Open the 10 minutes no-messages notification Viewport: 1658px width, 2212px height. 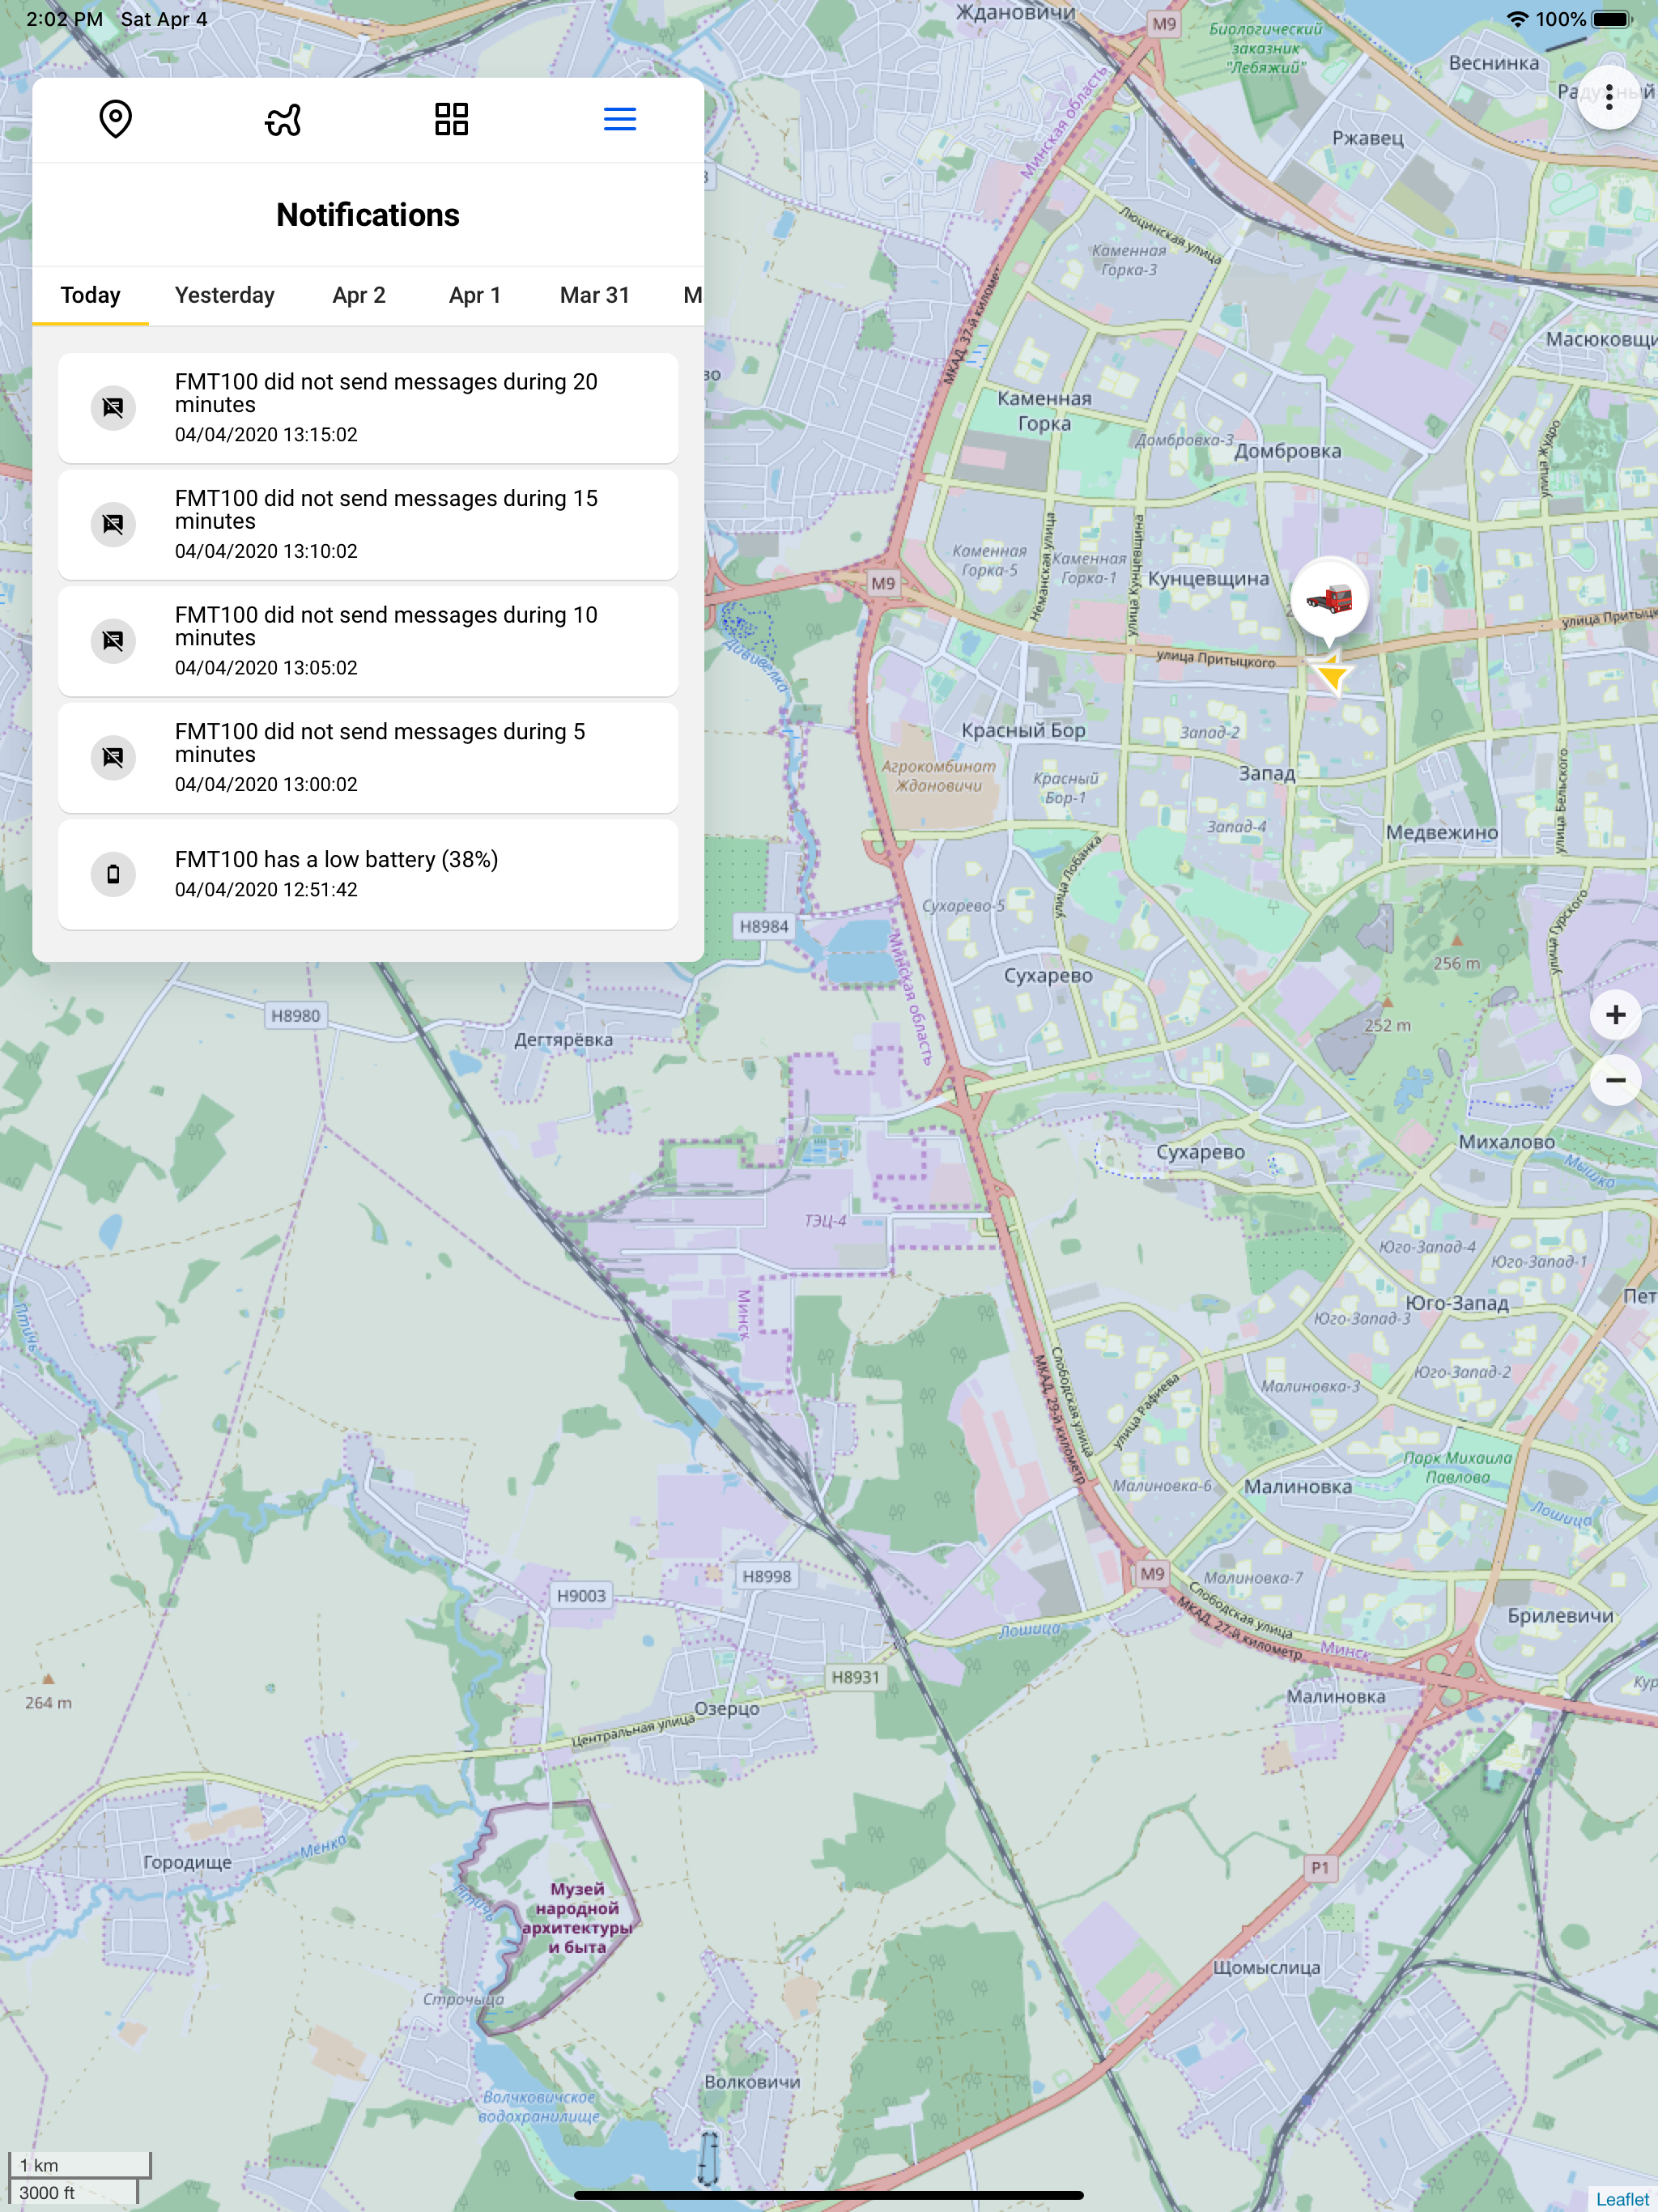[368, 640]
